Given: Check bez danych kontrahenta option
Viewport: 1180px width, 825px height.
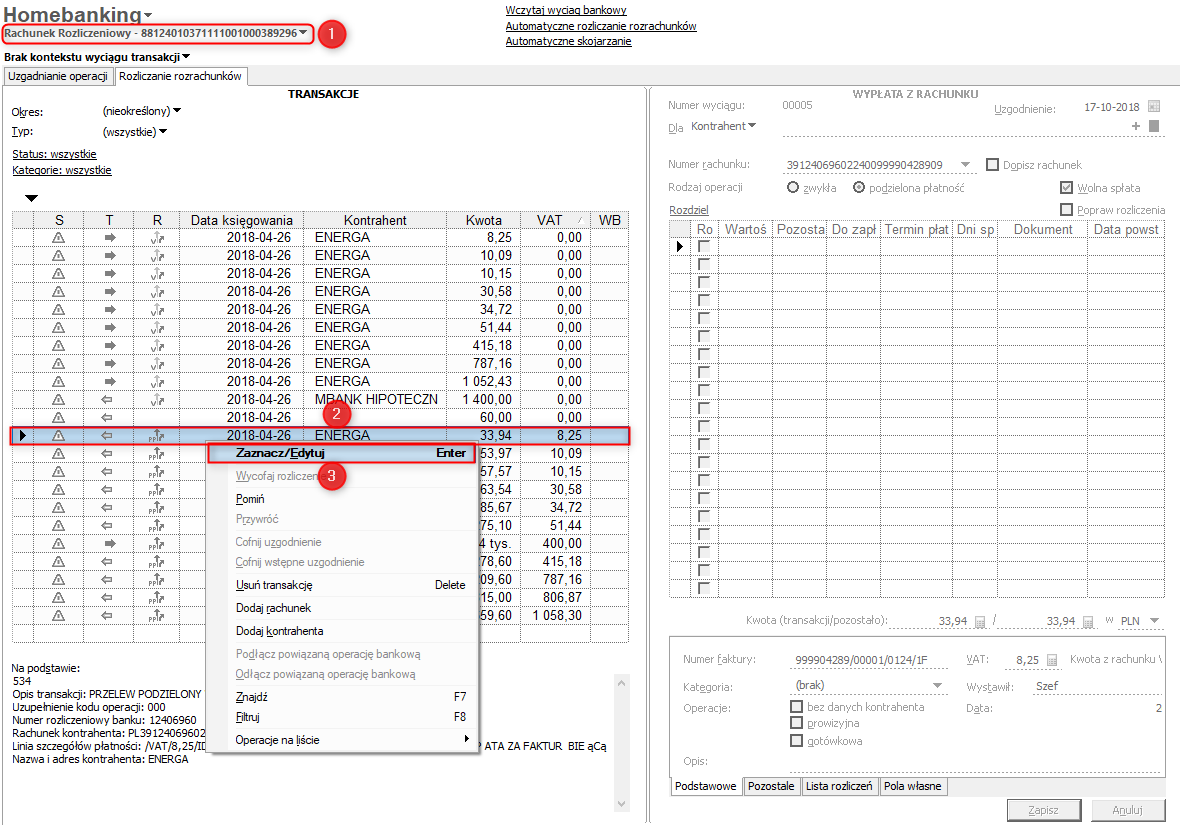Looking at the screenshot, I should pyautogui.click(x=796, y=707).
